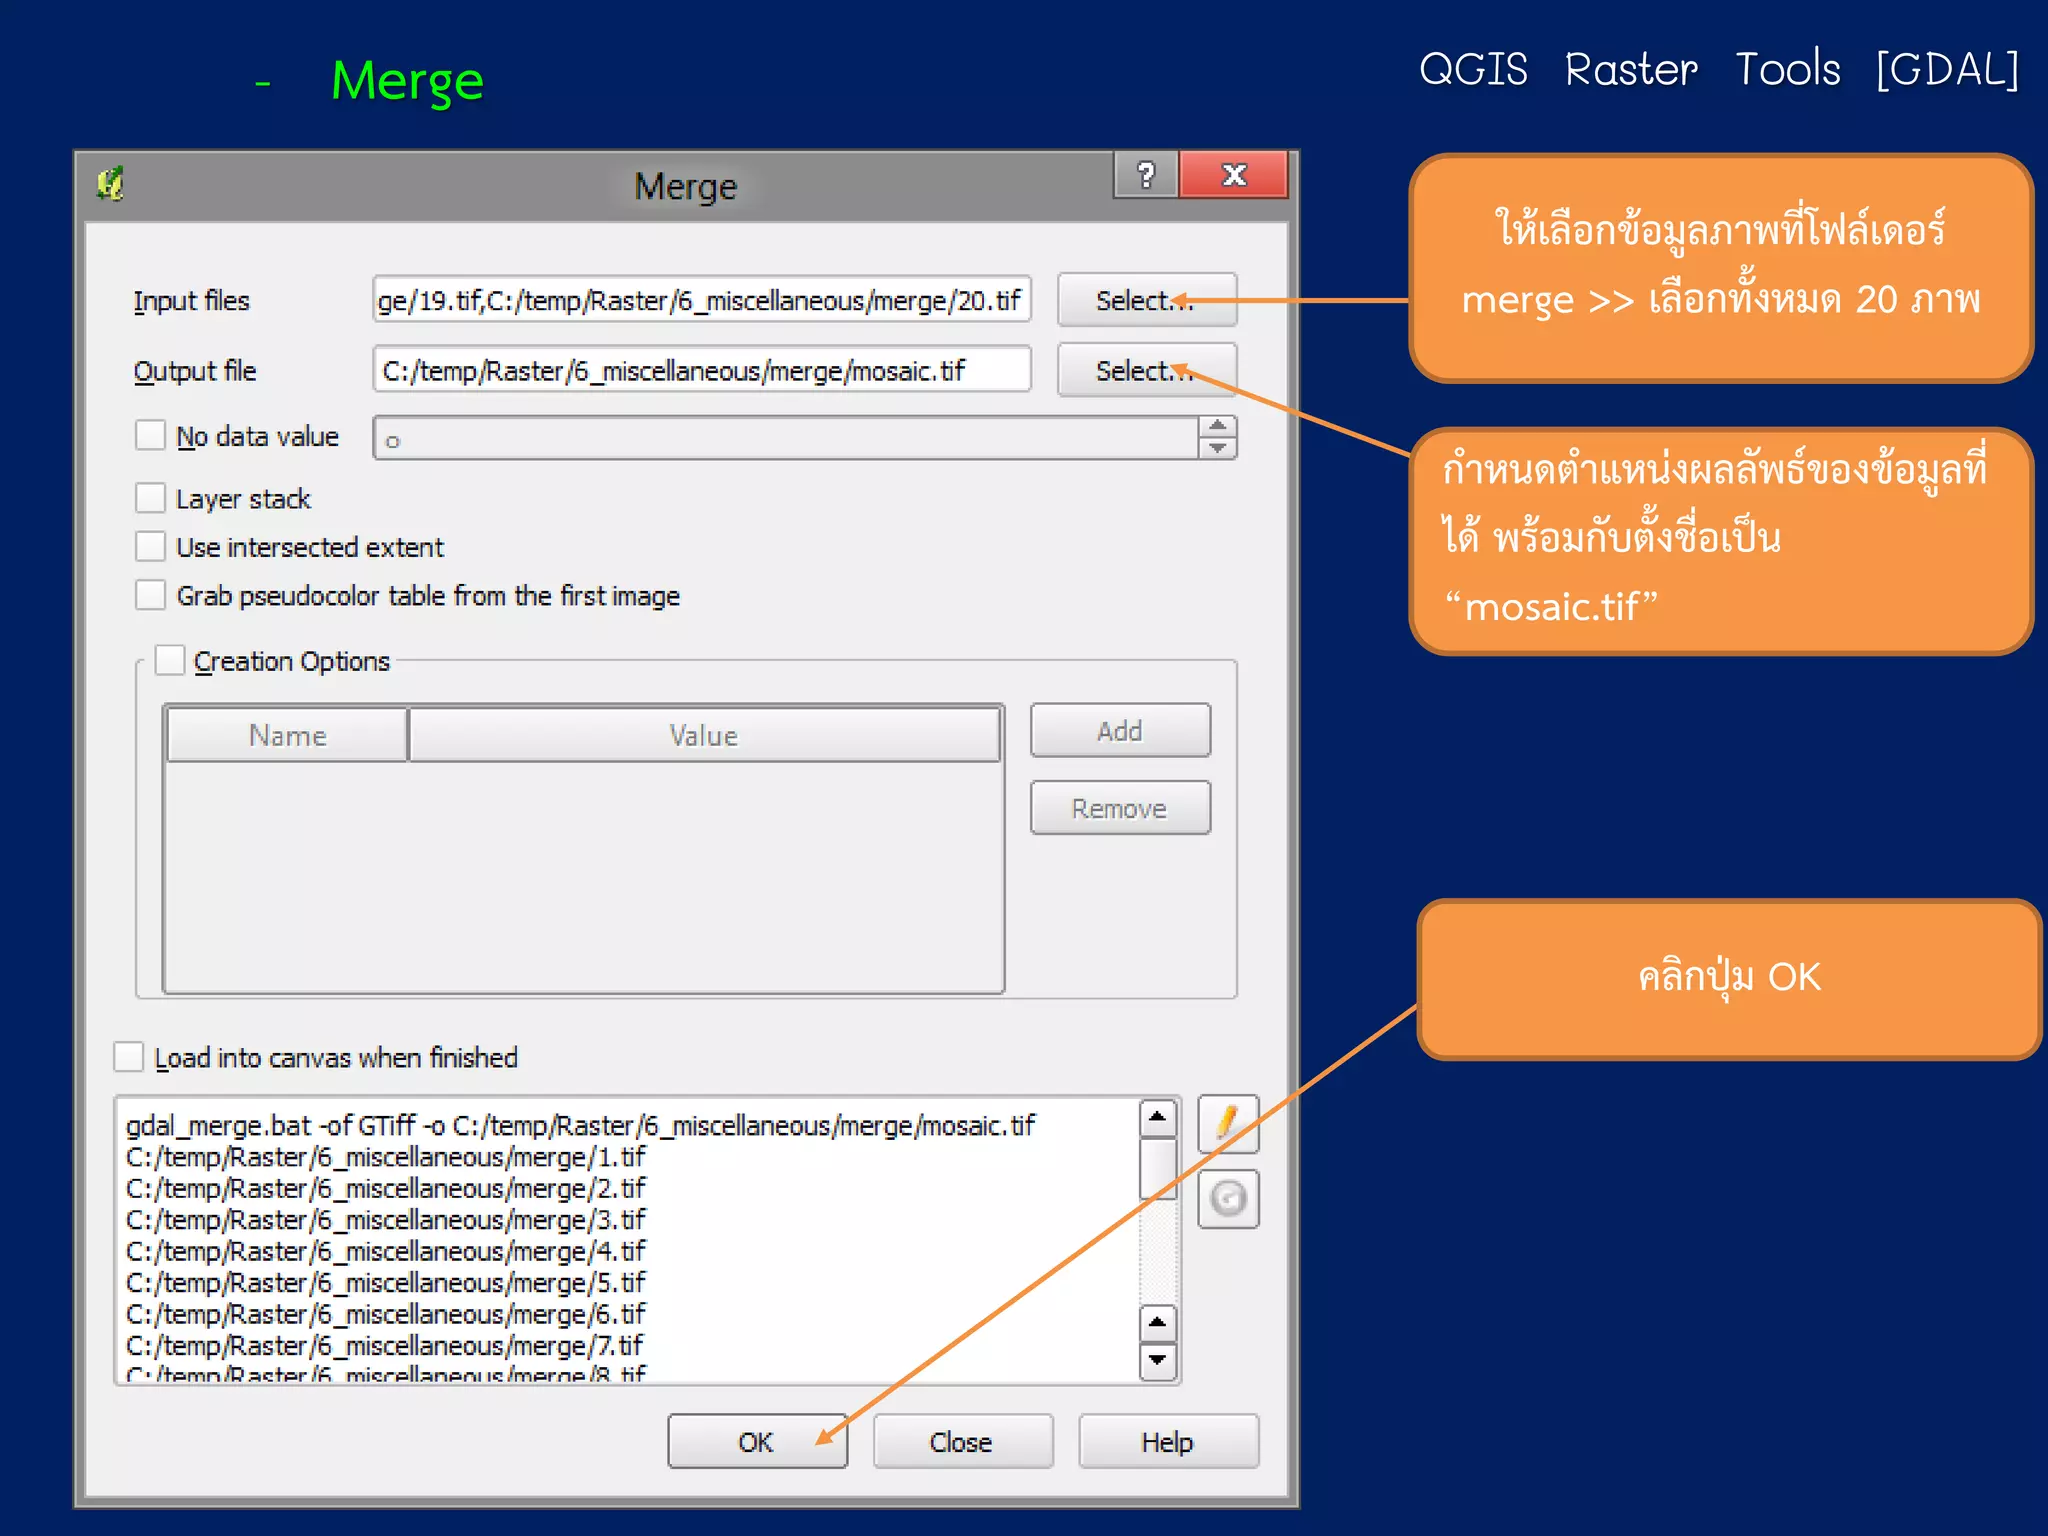Close the Merge dialog with red X

tap(1234, 175)
